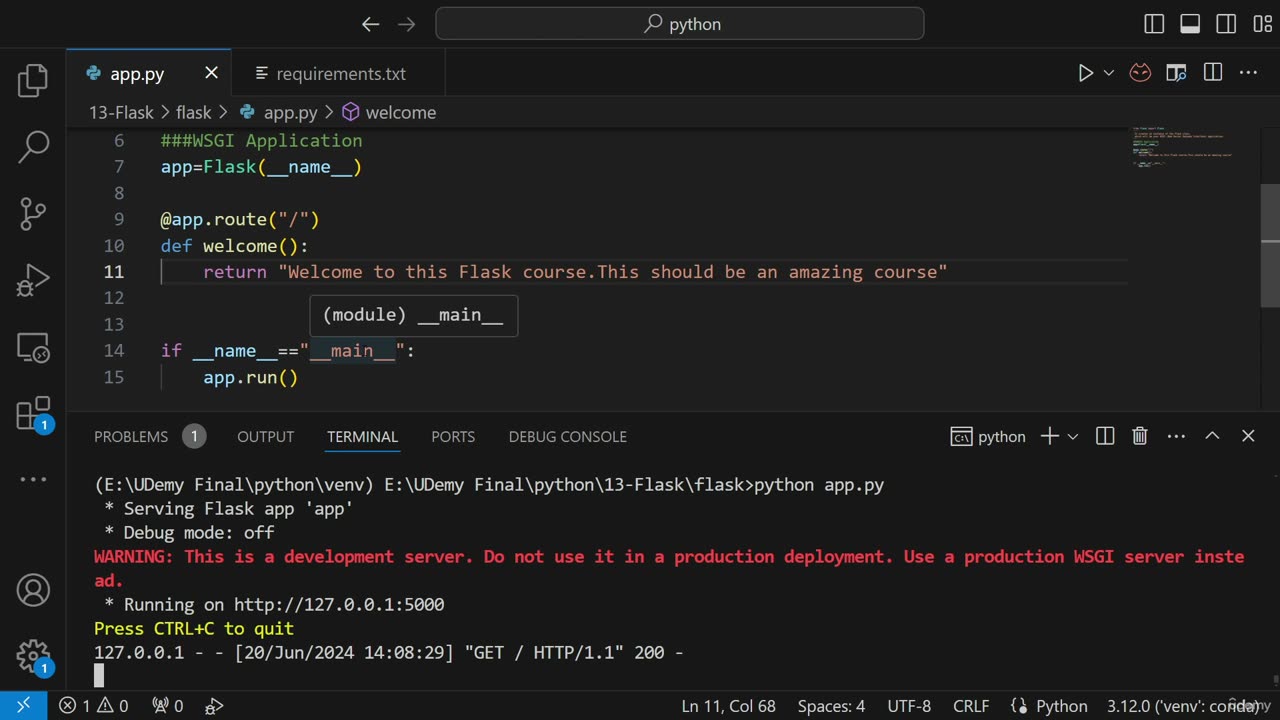Click the debug launch icon in status bar
The image size is (1280, 720).
[x=214, y=706]
